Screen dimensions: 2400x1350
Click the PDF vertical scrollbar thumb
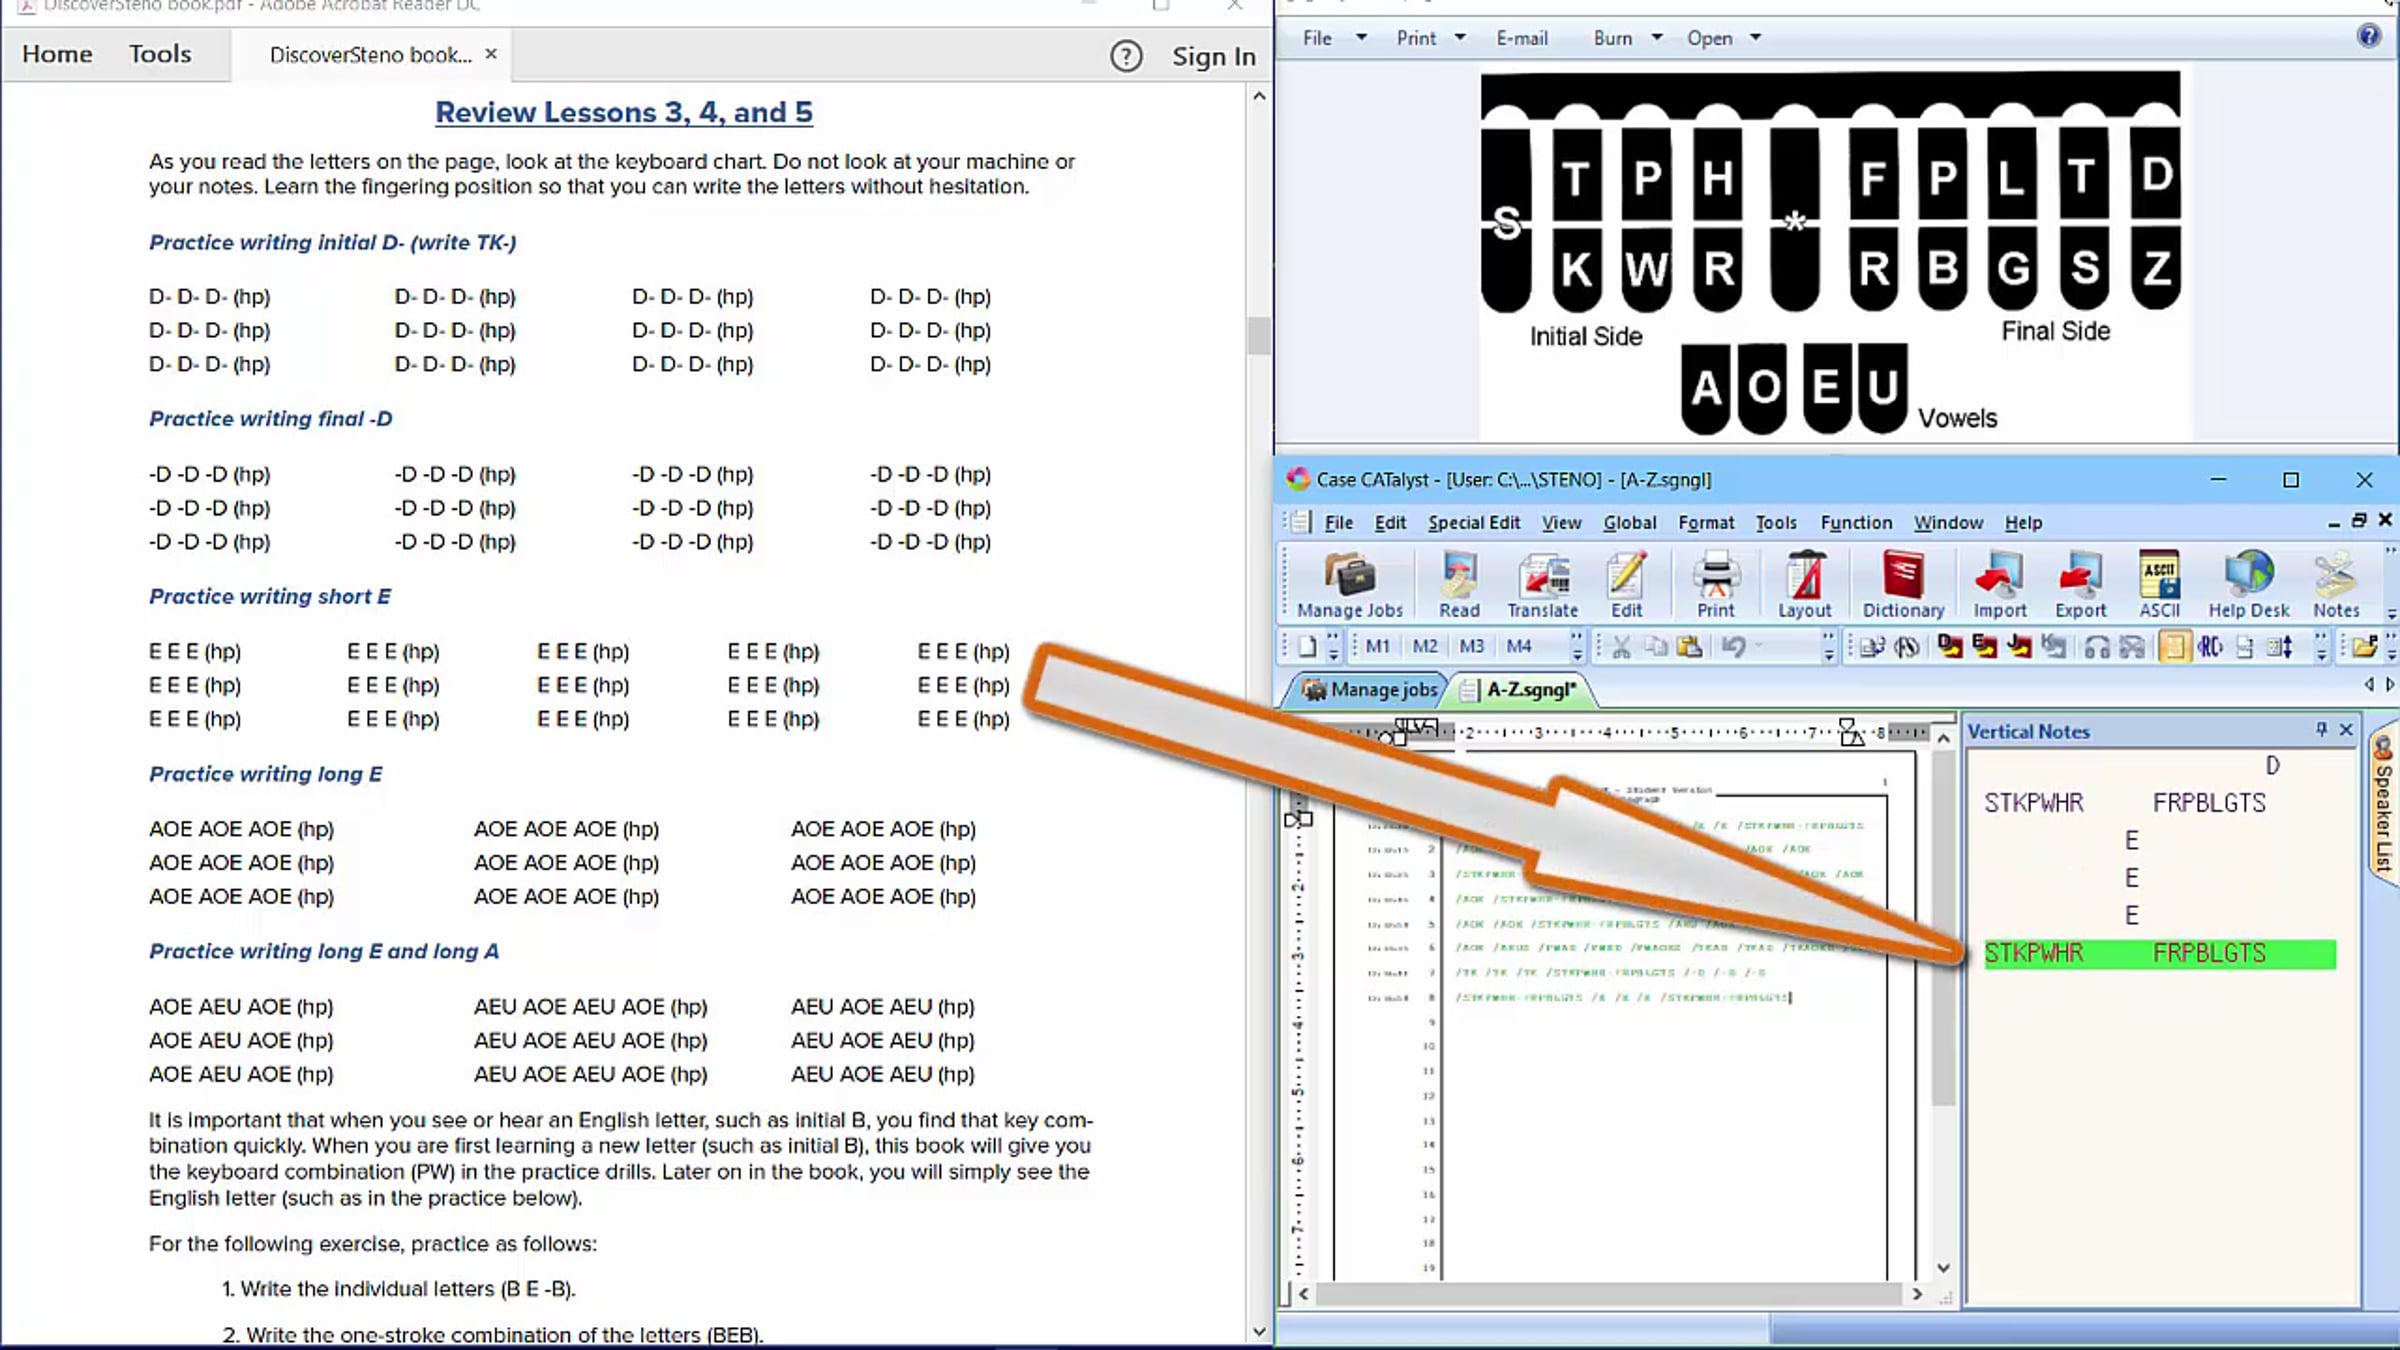click(x=1258, y=335)
